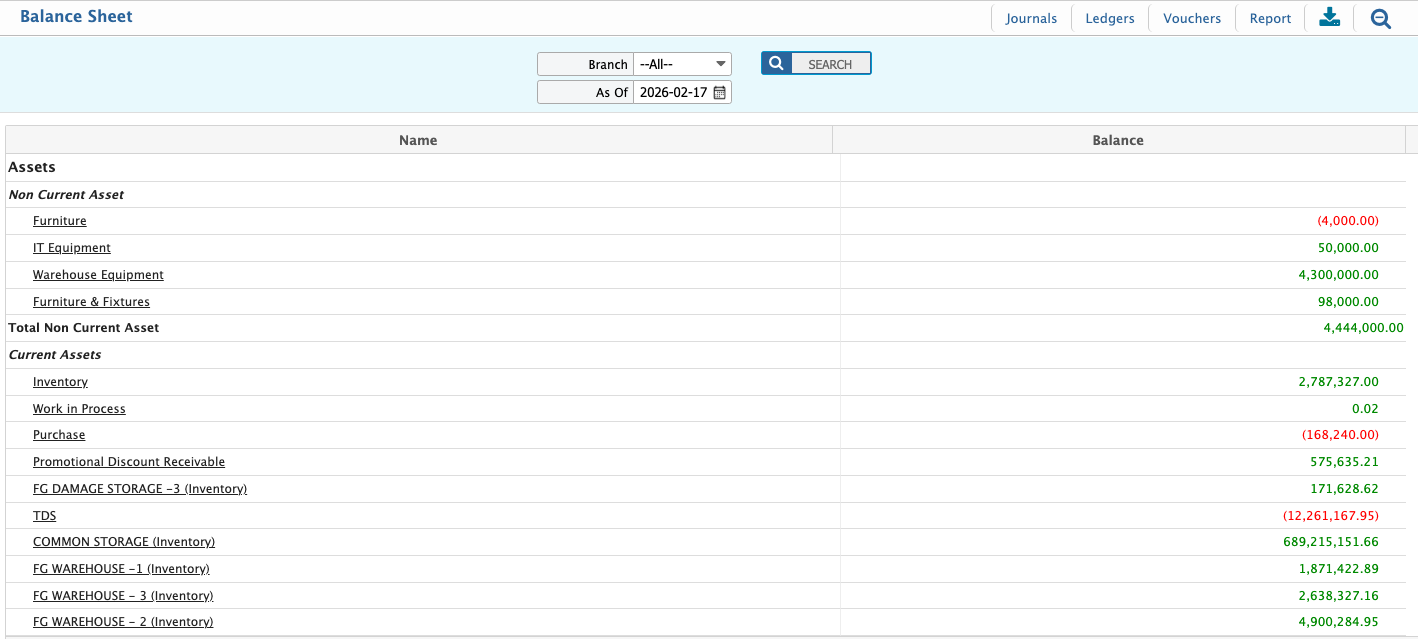Open the Ledgers tab

[1109, 17]
